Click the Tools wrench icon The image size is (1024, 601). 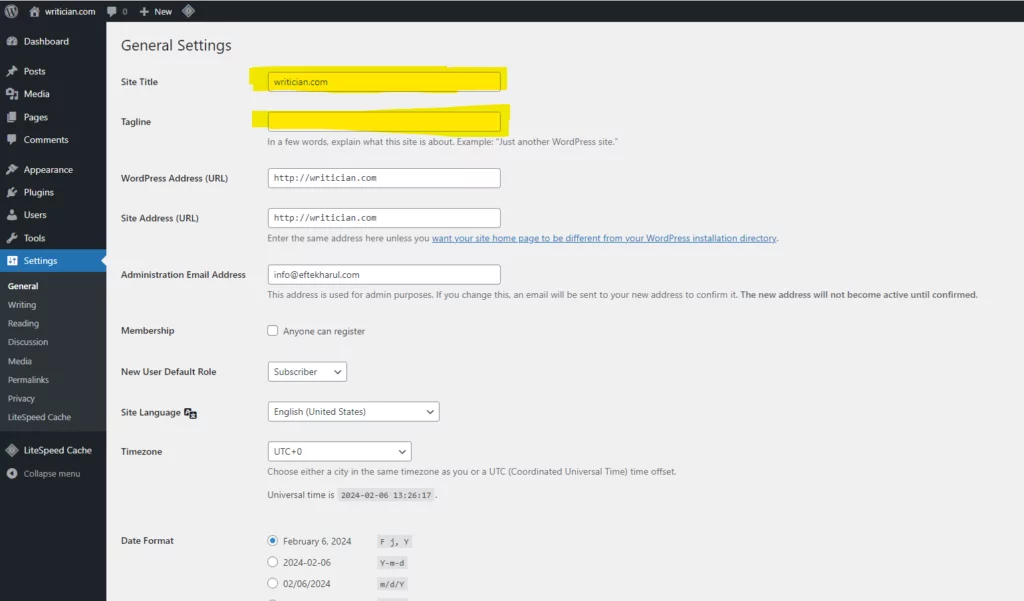[12, 238]
